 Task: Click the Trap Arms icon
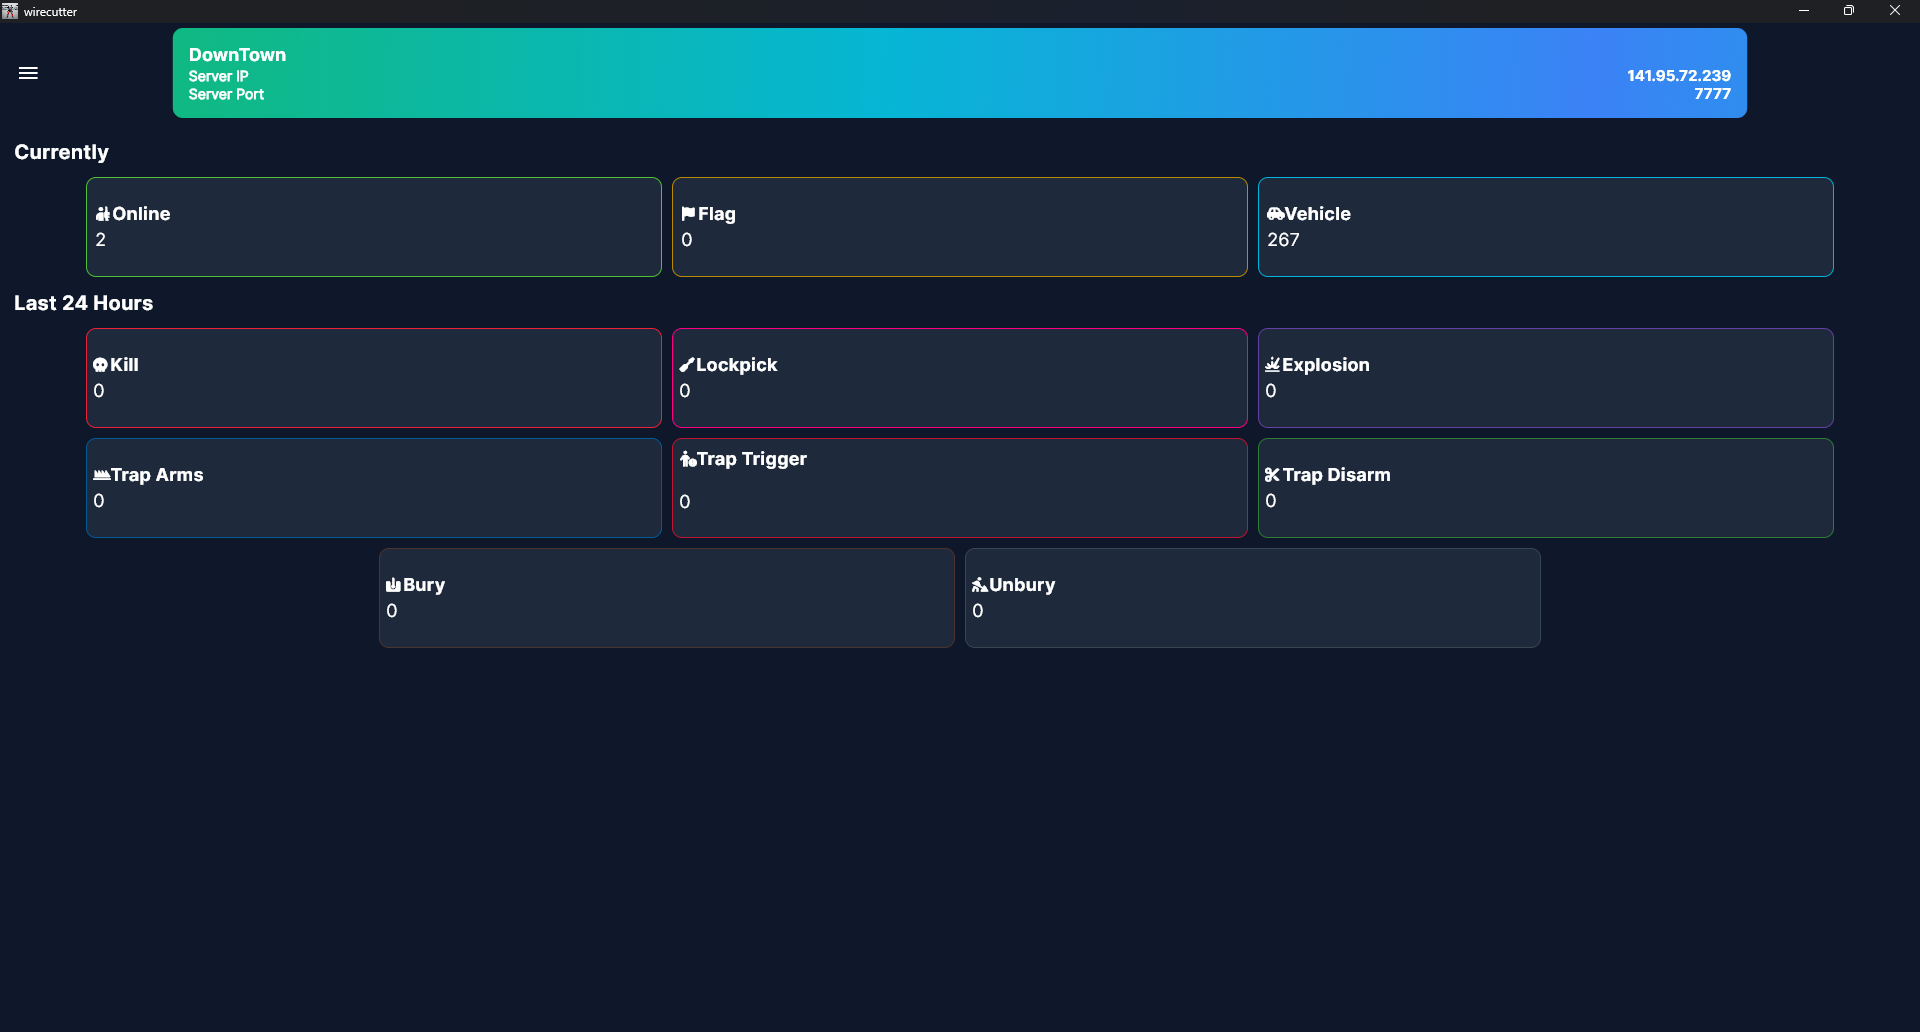(101, 475)
